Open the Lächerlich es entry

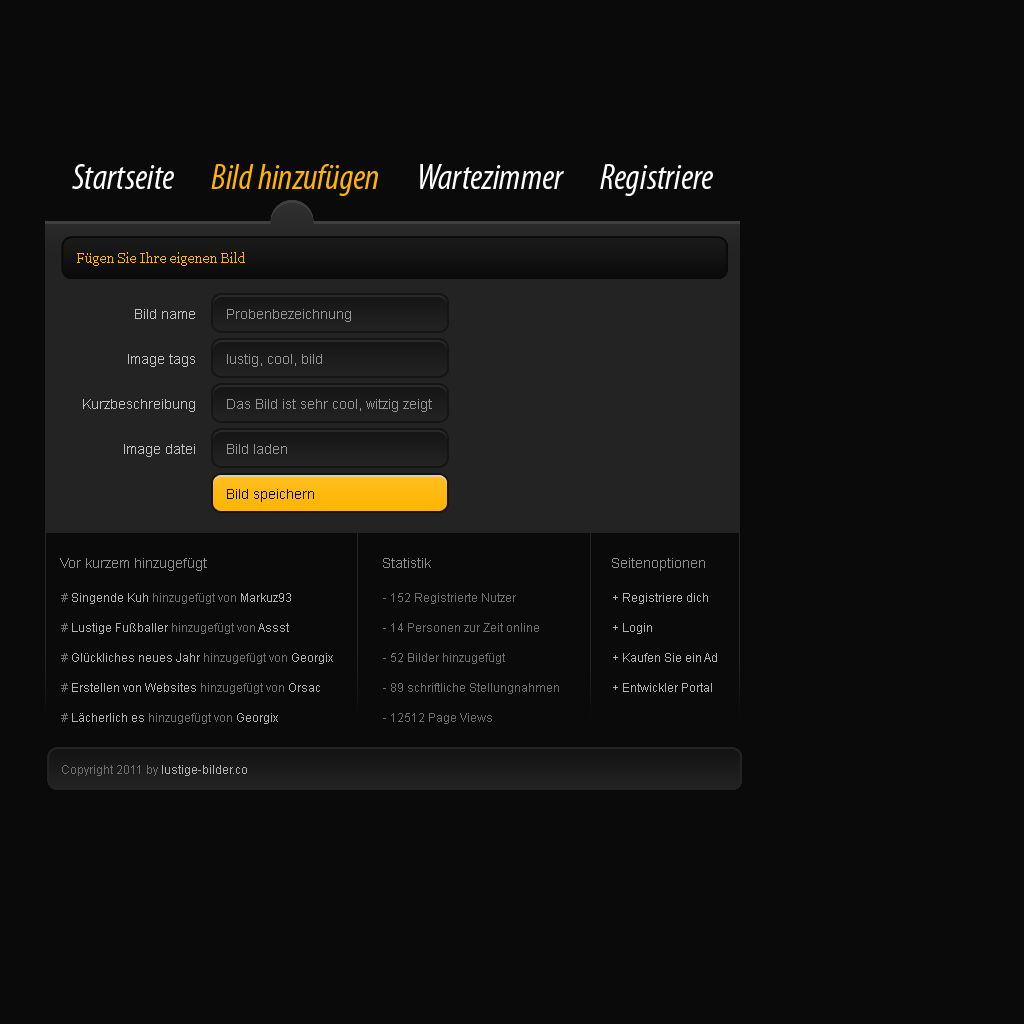coord(107,718)
